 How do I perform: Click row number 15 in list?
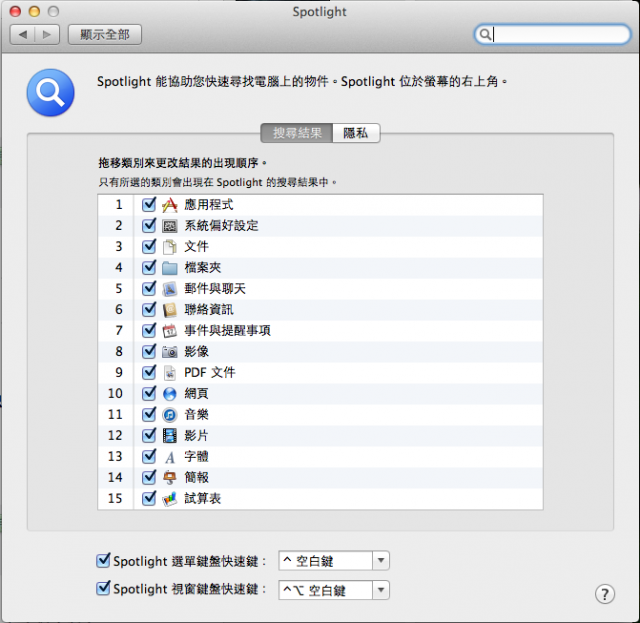tap(115, 498)
